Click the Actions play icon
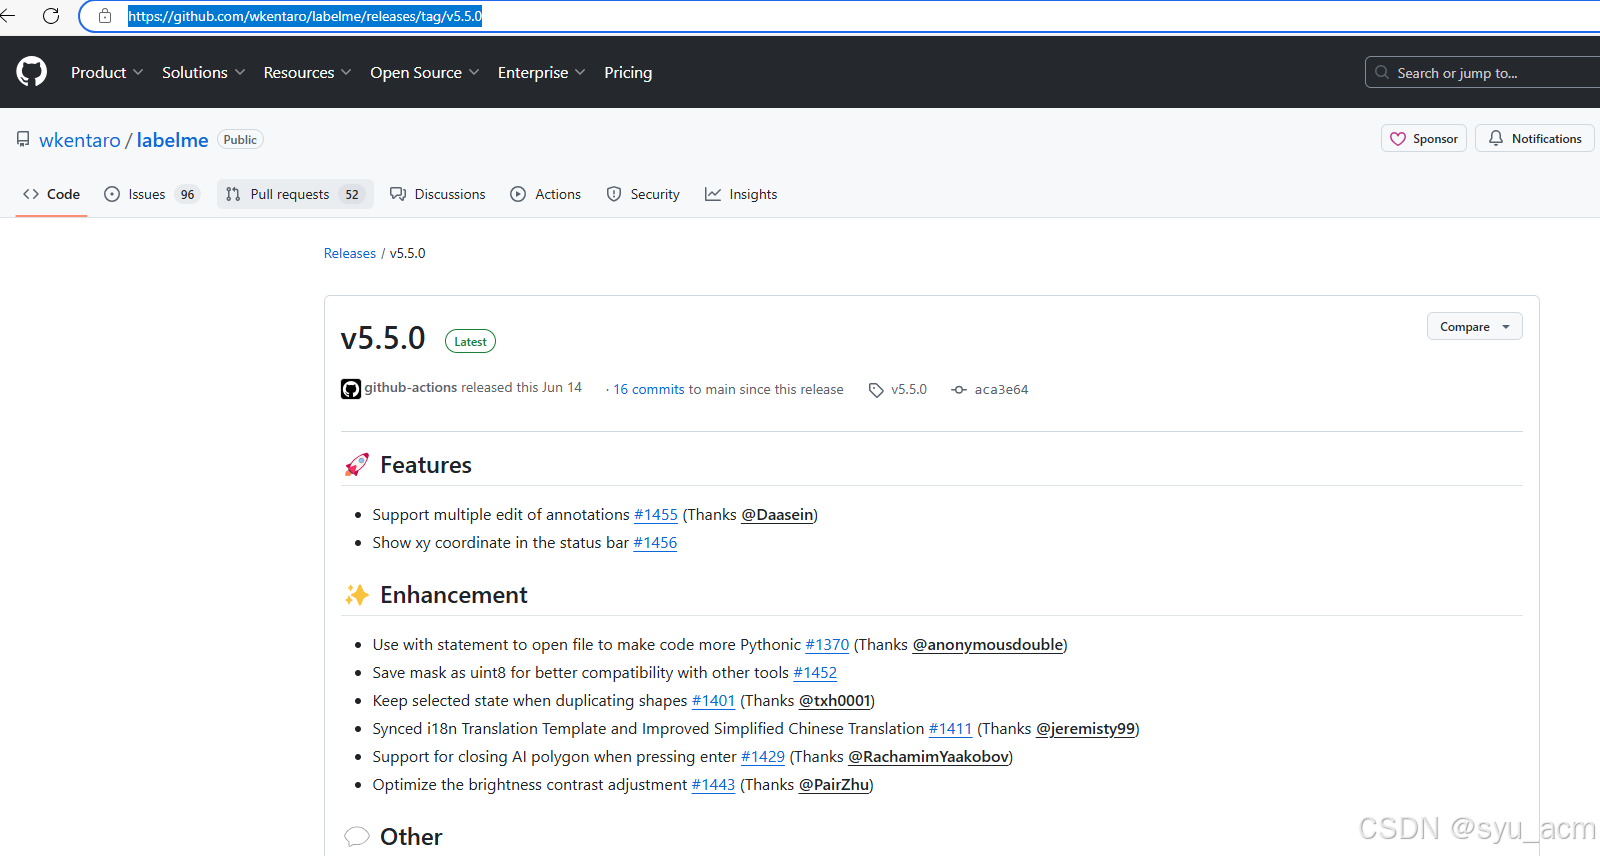The image size is (1600, 856). pyautogui.click(x=518, y=194)
